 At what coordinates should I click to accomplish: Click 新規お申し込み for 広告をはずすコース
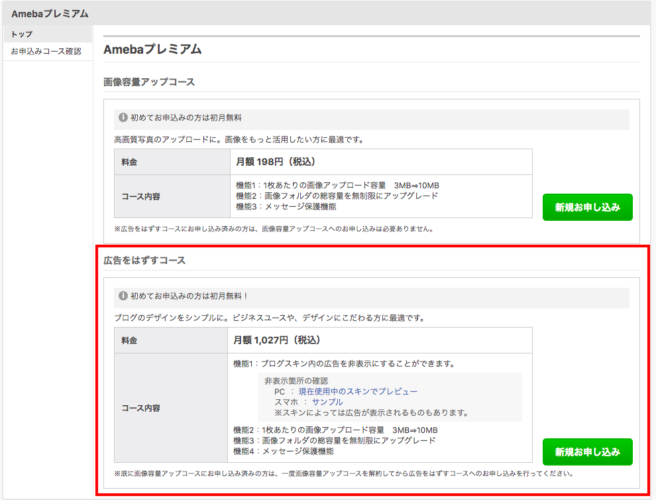pos(587,452)
